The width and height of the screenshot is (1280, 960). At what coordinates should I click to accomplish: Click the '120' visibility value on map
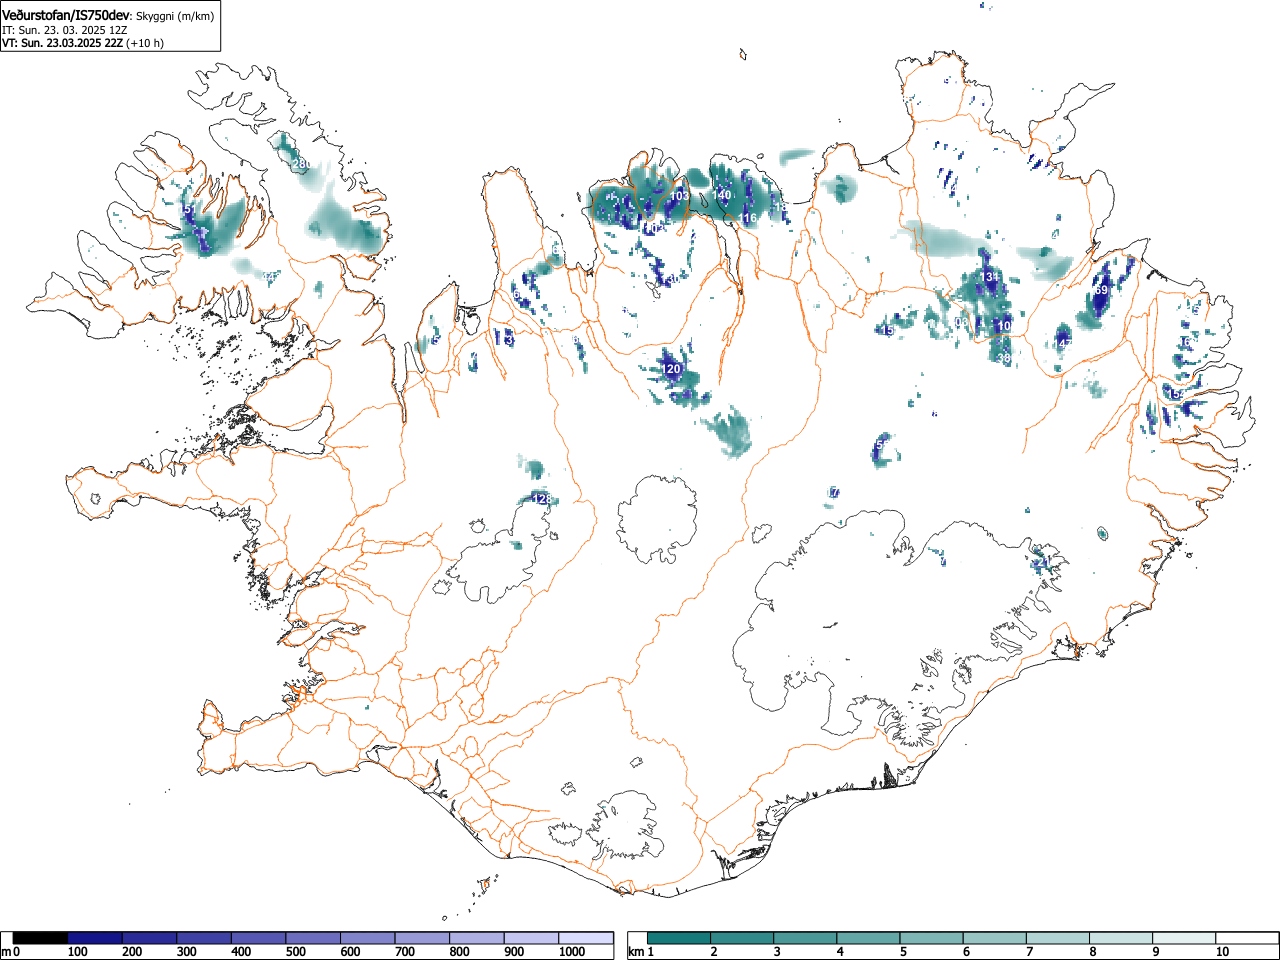click(x=671, y=370)
